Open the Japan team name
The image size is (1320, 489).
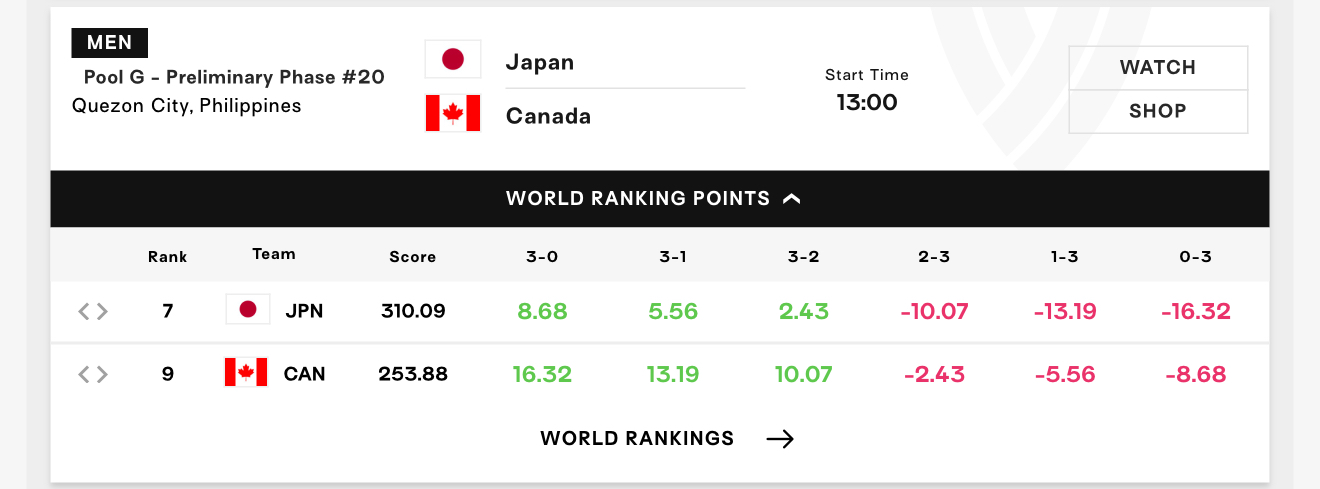pos(540,62)
